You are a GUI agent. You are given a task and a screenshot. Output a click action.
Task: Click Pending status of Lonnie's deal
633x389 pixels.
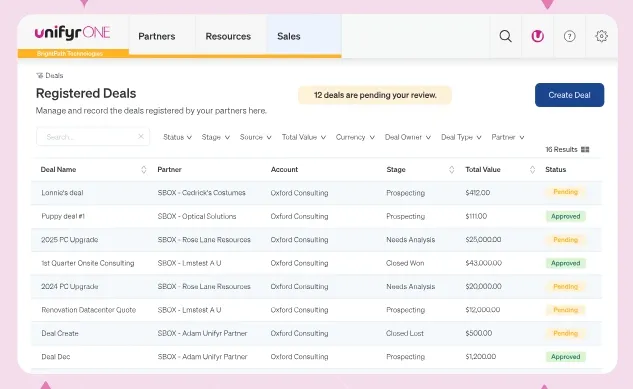[x=565, y=192]
